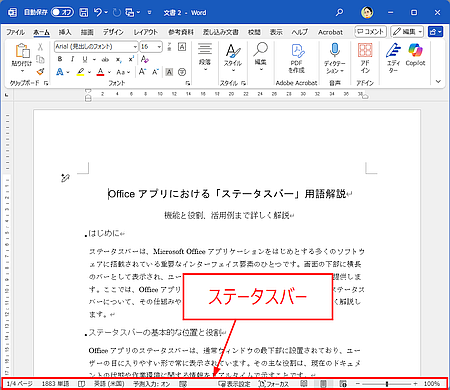Switch to the Design (デザイン) tab
Viewport: 450px width, 390px height.
point(113,32)
